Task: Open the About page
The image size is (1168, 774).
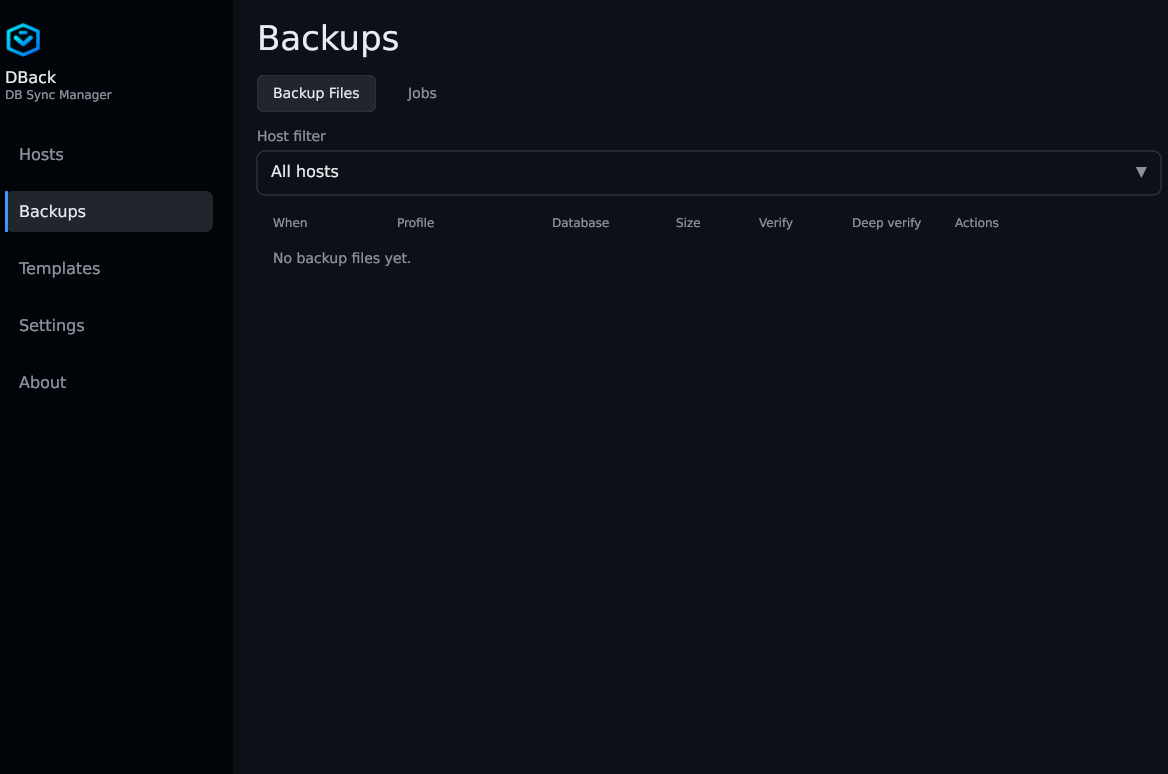Action: pos(109,382)
